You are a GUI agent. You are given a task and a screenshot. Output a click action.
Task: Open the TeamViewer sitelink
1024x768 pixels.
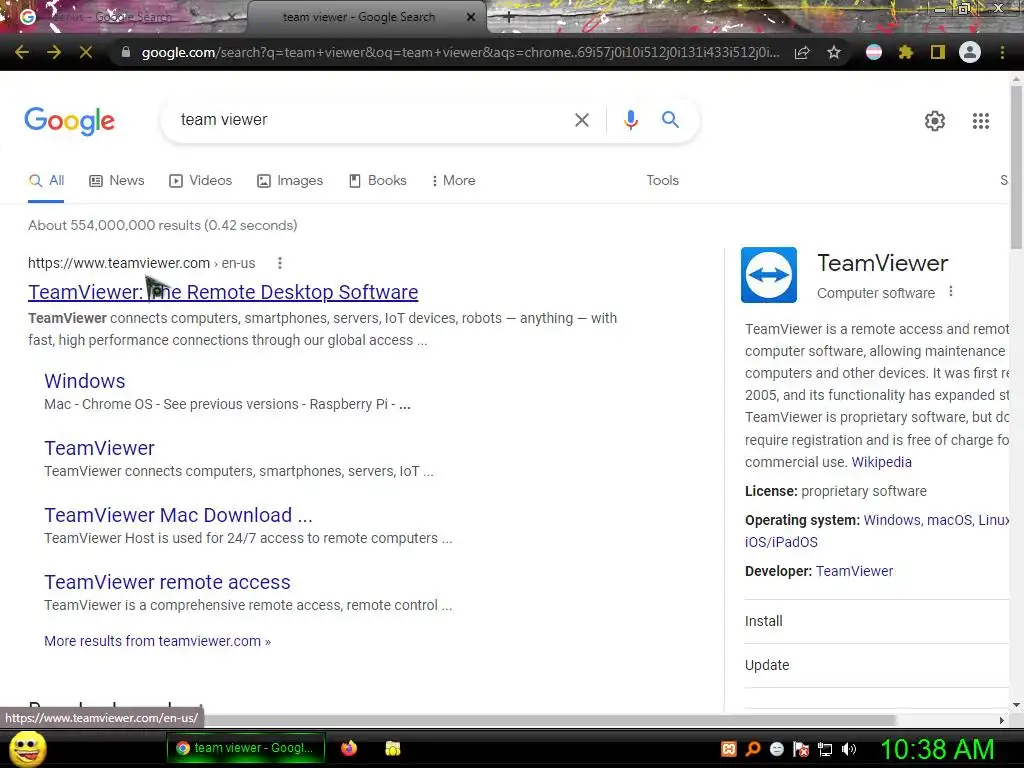pos(99,449)
